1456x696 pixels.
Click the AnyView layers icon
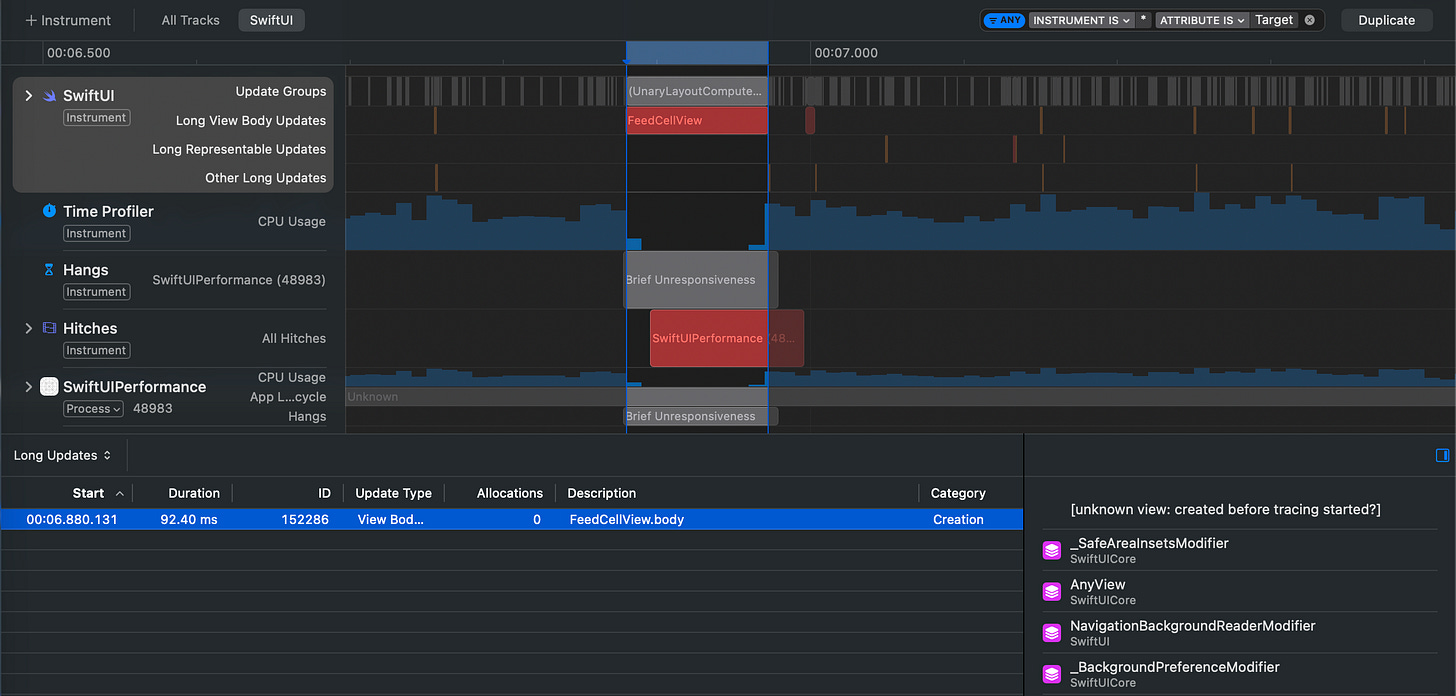pyautogui.click(x=1052, y=592)
